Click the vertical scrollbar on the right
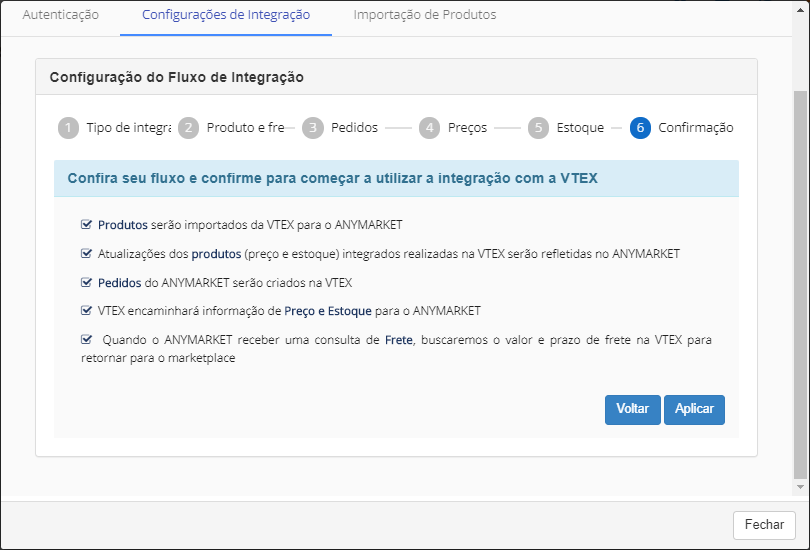This screenshot has height=550, width=810. [x=798, y=280]
